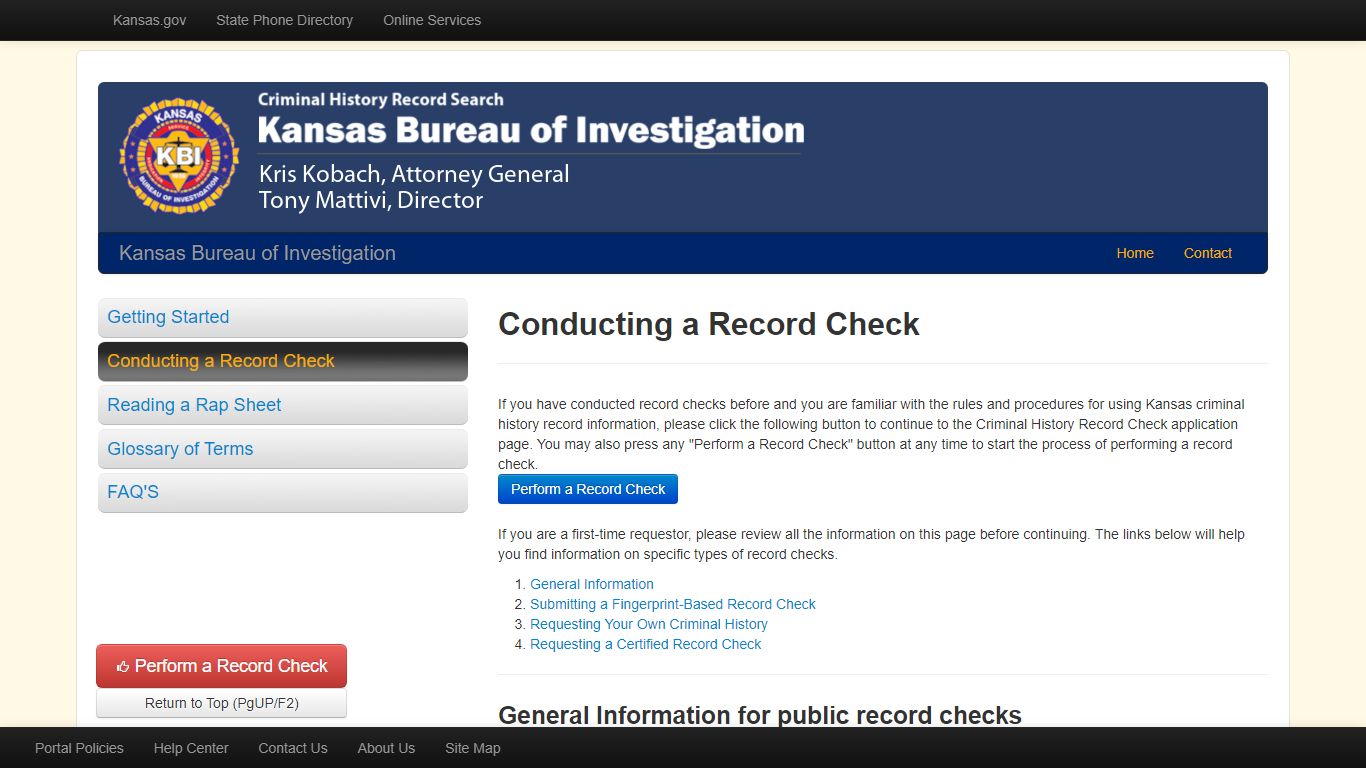Click Tony Mattivi, Director text
The height and width of the screenshot is (768, 1366).
[x=371, y=200]
